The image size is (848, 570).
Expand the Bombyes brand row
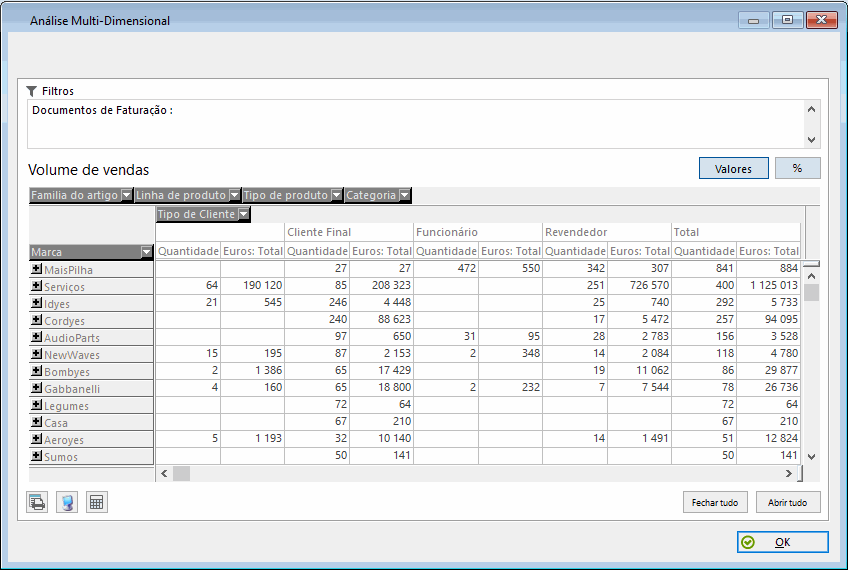(36, 371)
